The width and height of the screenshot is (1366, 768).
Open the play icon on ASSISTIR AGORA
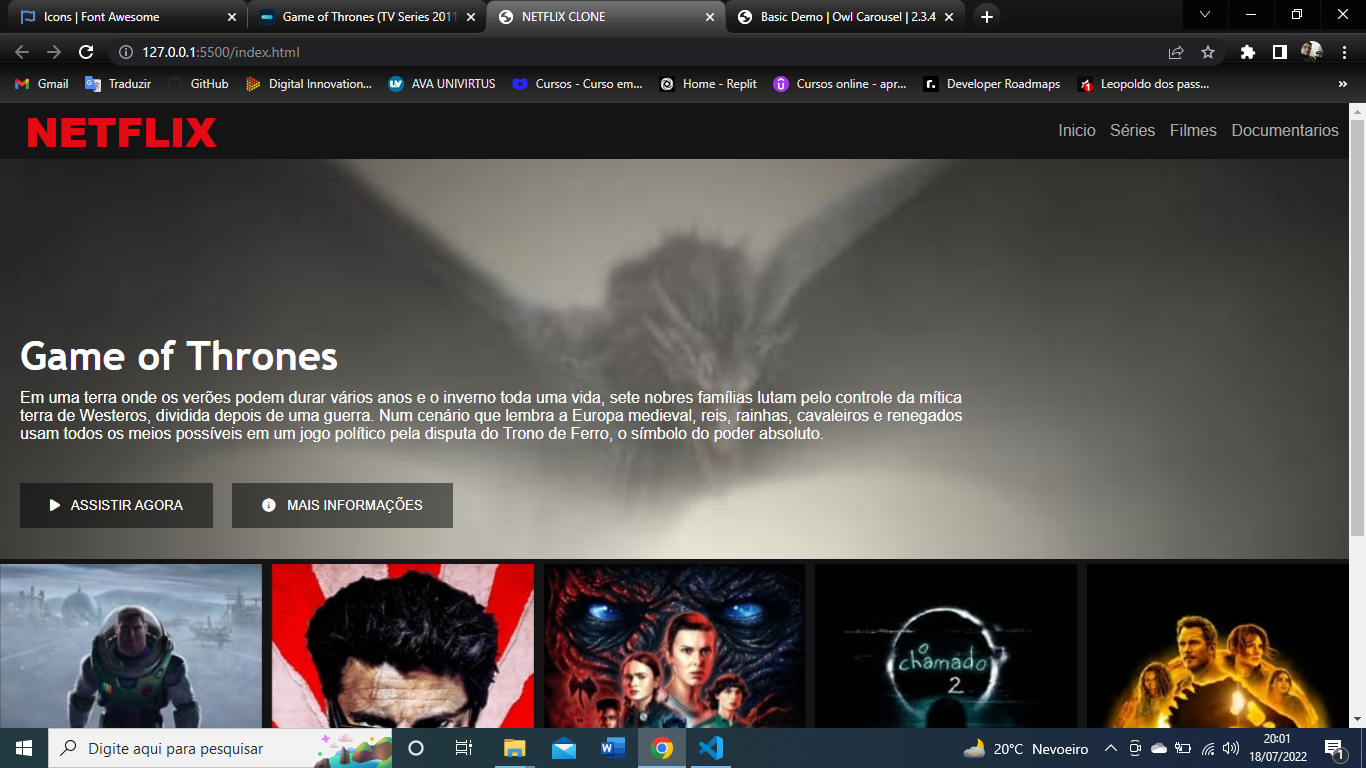pyautogui.click(x=56, y=505)
